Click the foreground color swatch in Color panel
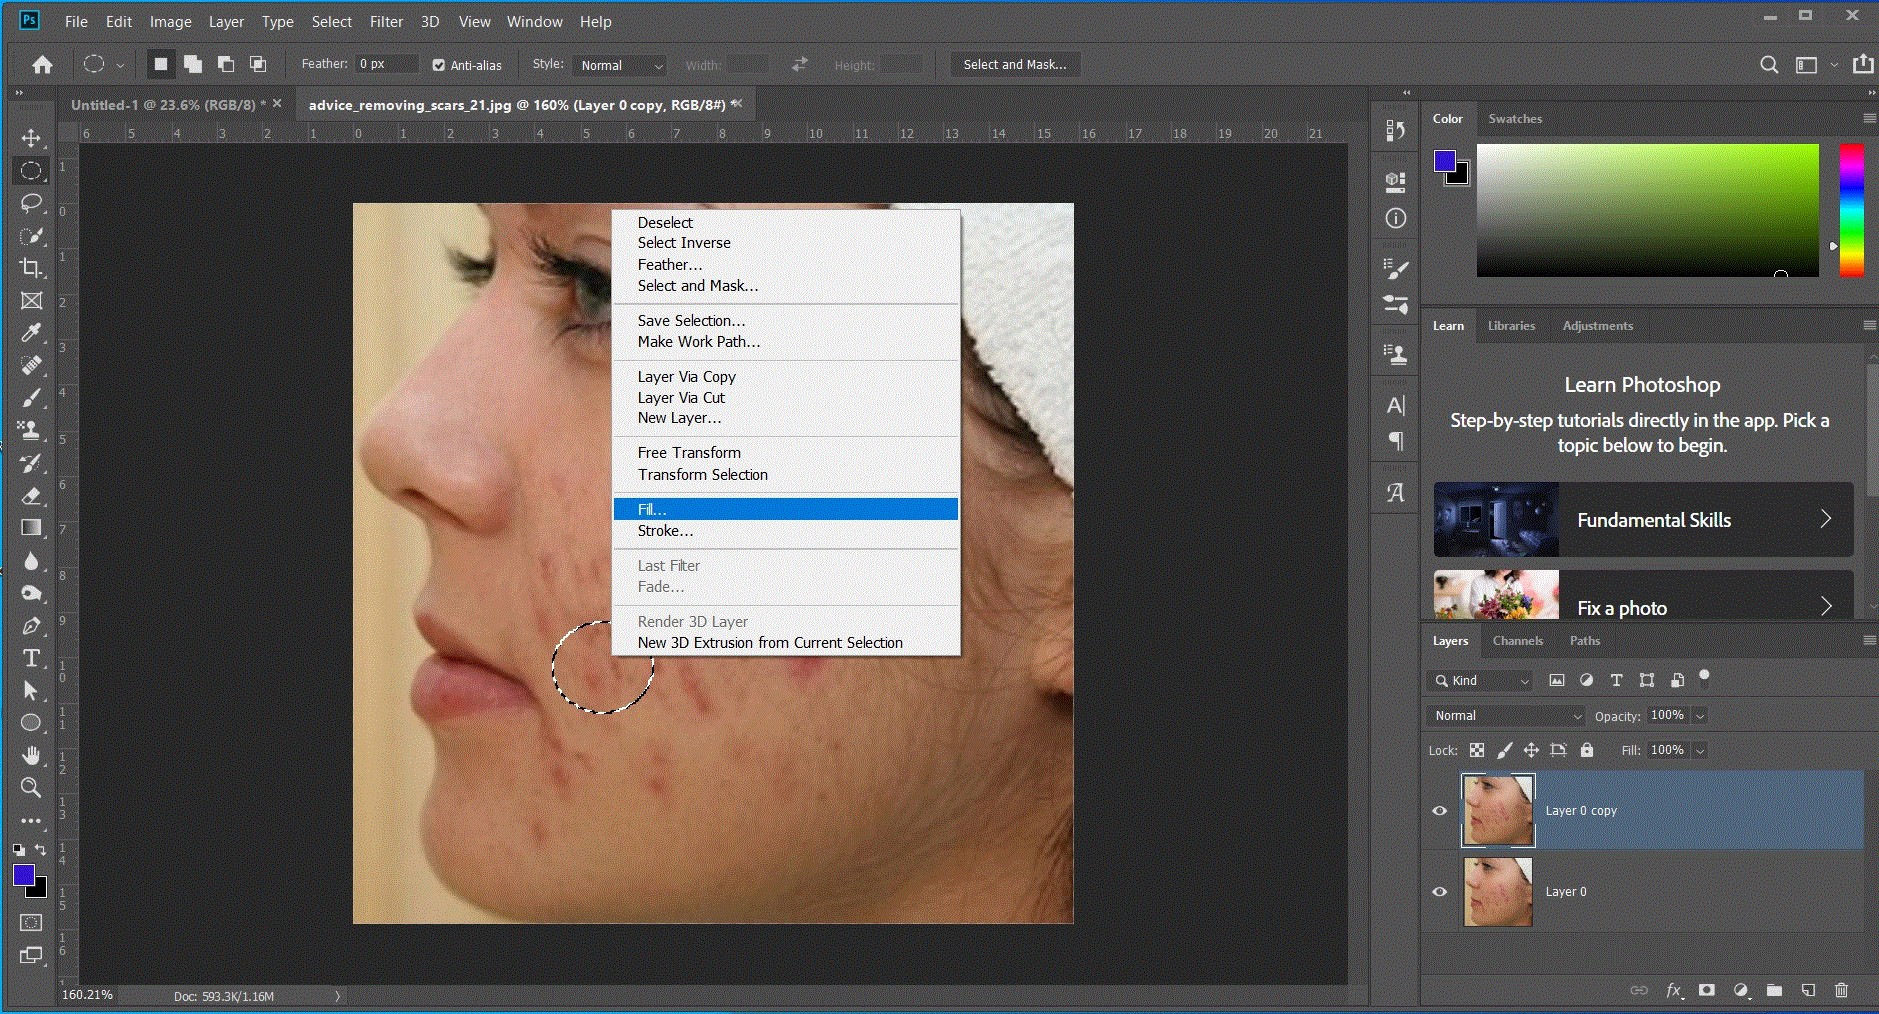 point(1445,161)
